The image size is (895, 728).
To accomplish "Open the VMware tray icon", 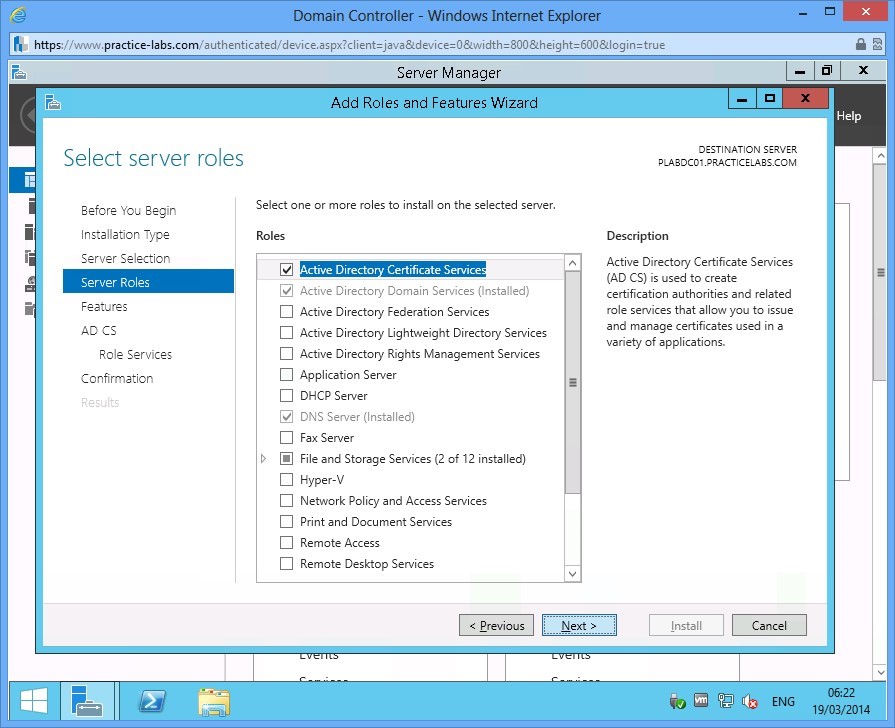I will click(x=701, y=700).
